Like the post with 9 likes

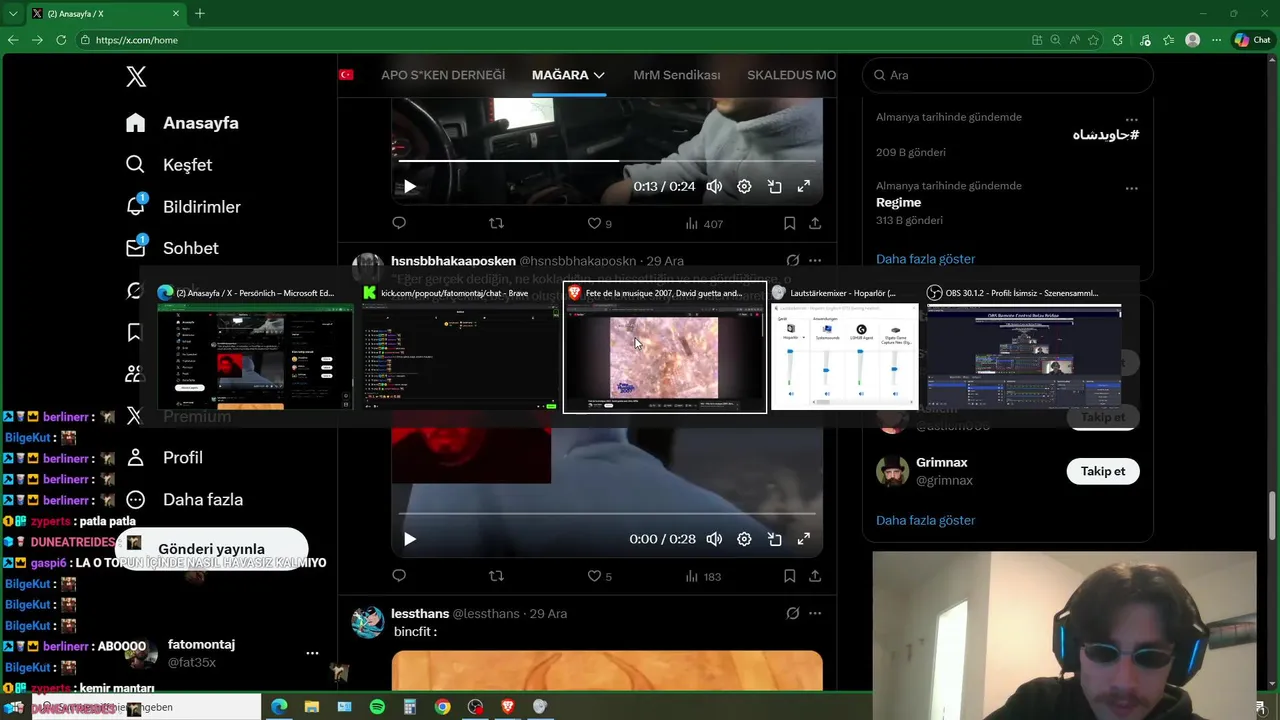pyautogui.click(x=599, y=223)
